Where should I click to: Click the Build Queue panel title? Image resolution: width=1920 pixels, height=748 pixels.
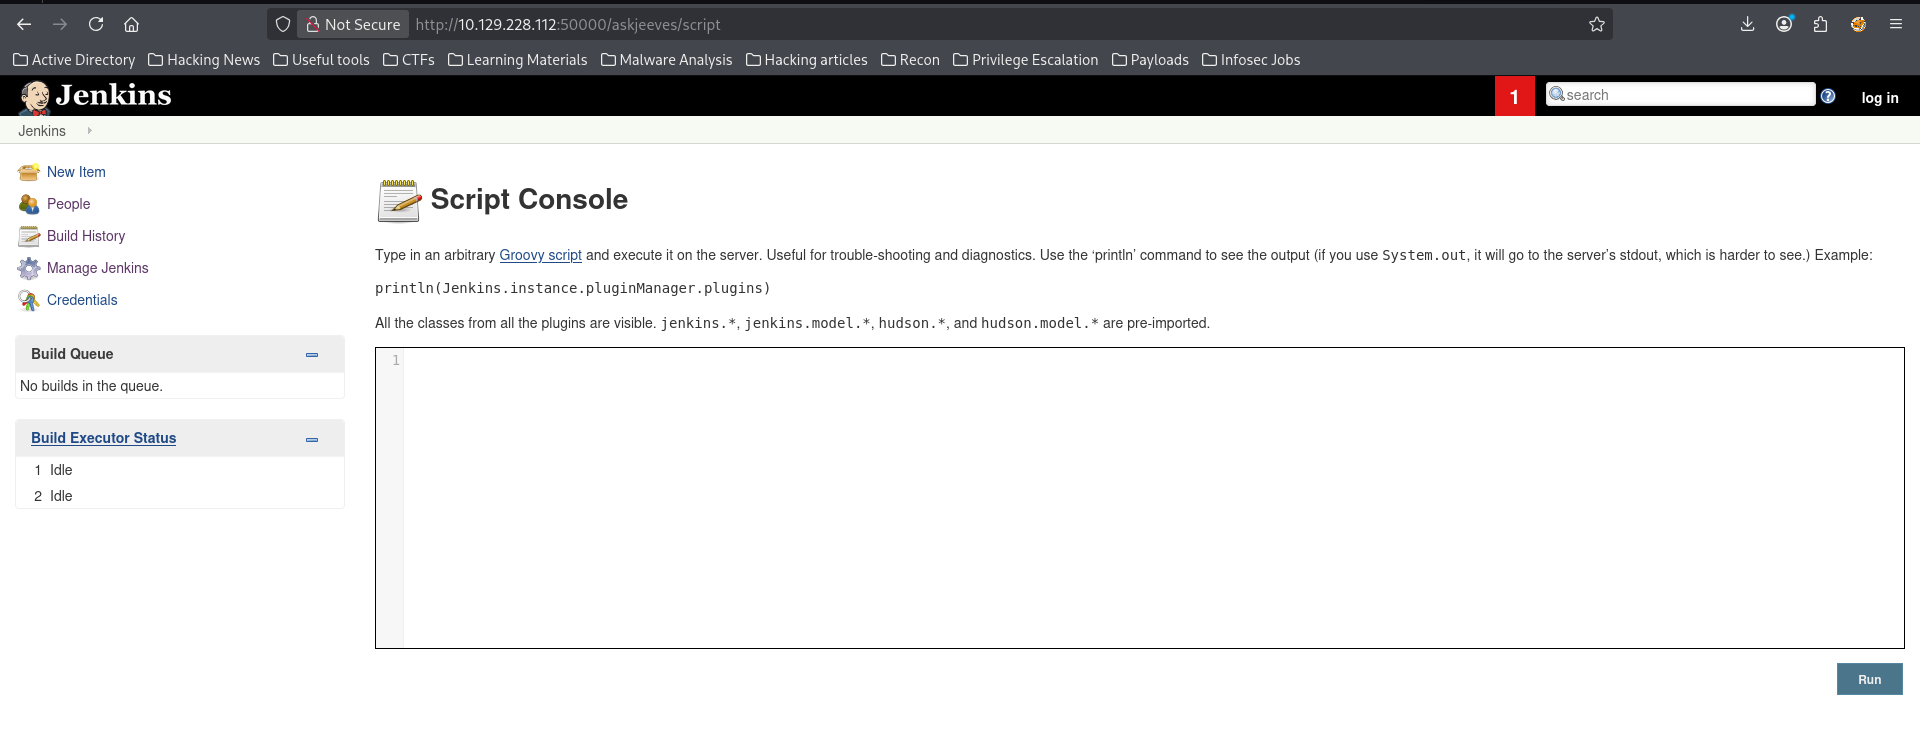click(x=72, y=354)
